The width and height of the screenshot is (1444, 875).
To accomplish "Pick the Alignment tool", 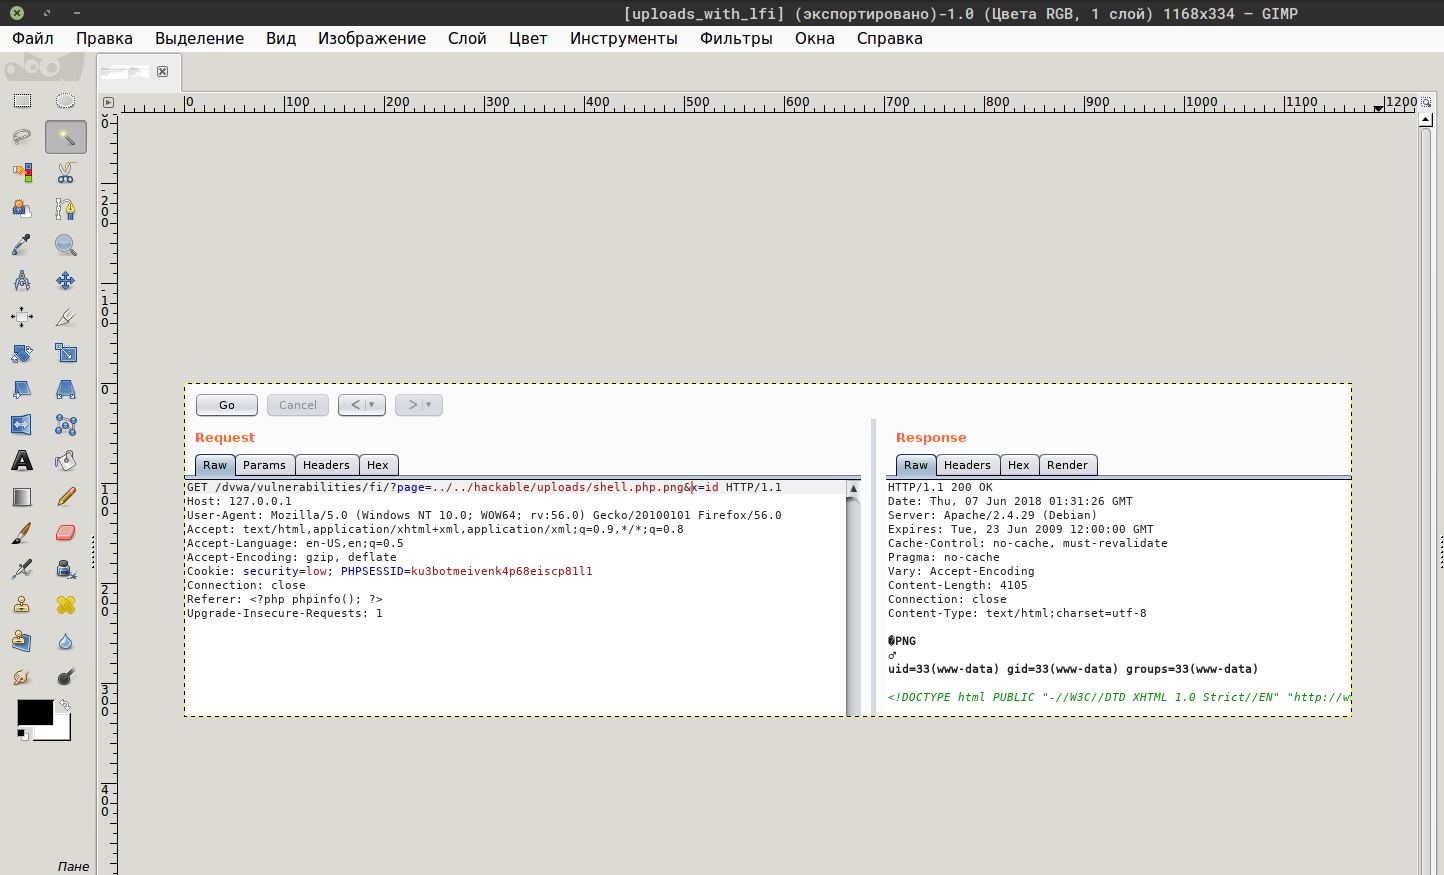I will (22, 317).
